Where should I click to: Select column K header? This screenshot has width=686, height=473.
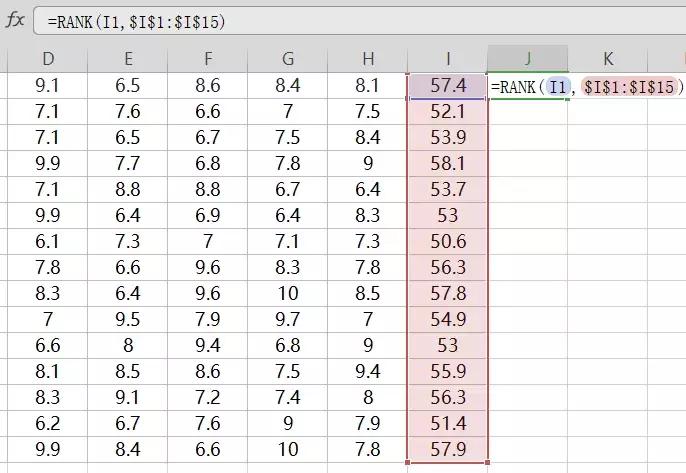[x=608, y=59]
